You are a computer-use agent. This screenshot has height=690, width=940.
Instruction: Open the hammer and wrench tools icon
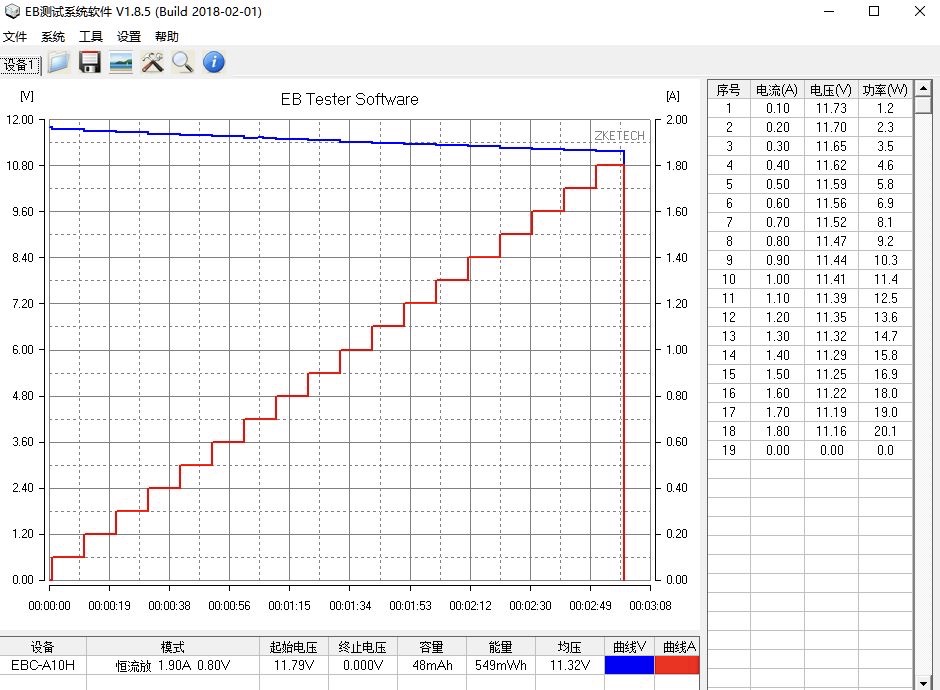(x=152, y=63)
